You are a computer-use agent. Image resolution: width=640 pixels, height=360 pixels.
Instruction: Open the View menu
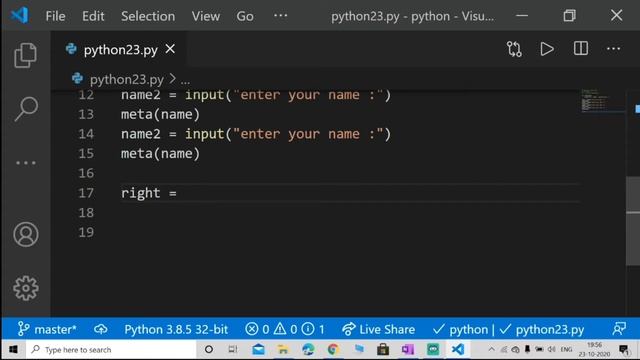206,16
